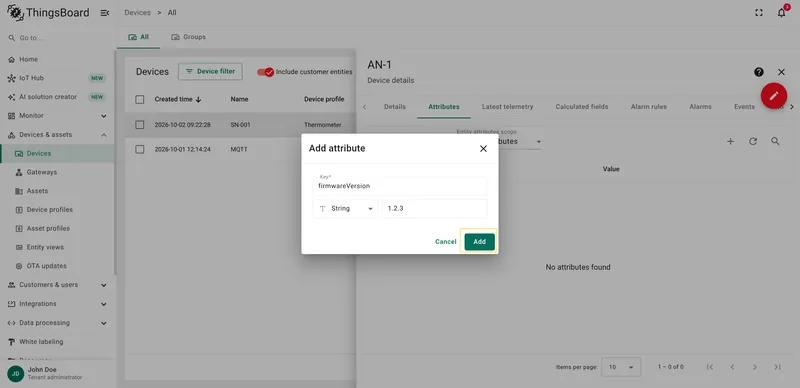
Task: Open Assets in the sidebar
Action: pos(37,191)
